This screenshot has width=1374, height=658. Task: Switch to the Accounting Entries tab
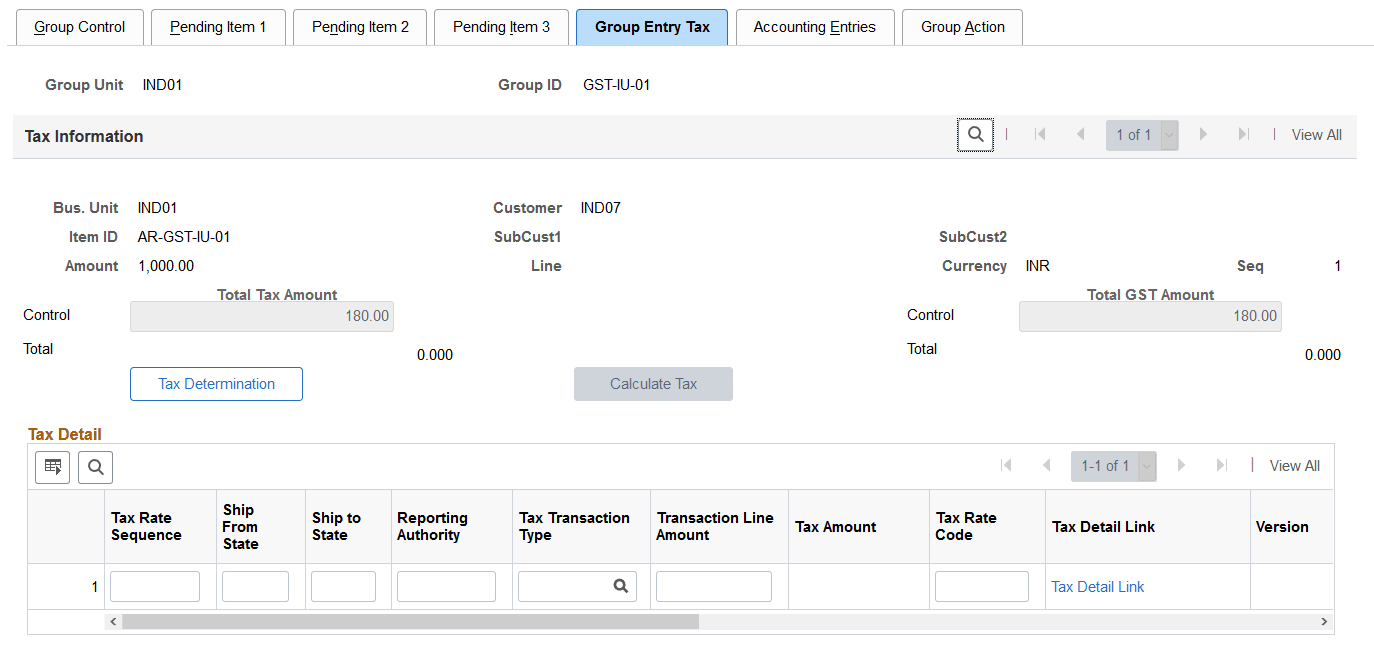[x=814, y=27]
